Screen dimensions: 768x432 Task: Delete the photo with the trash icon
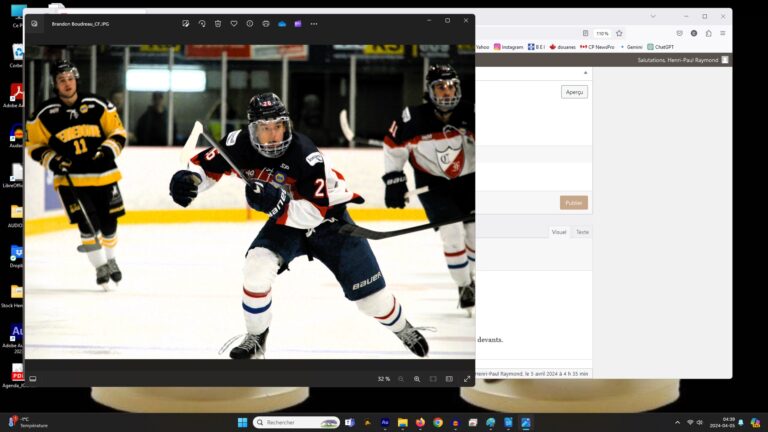point(218,23)
